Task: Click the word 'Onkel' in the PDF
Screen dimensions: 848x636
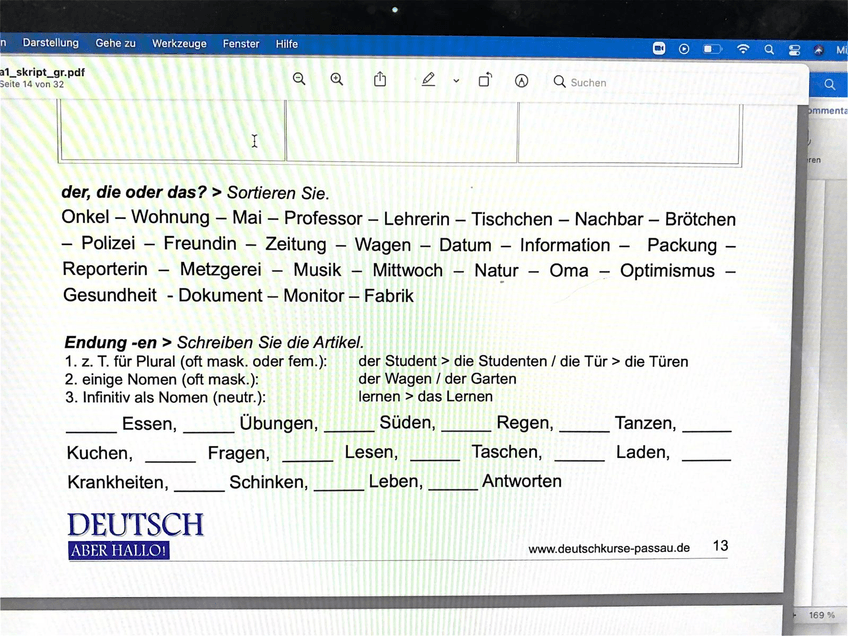Action: click(x=85, y=217)
